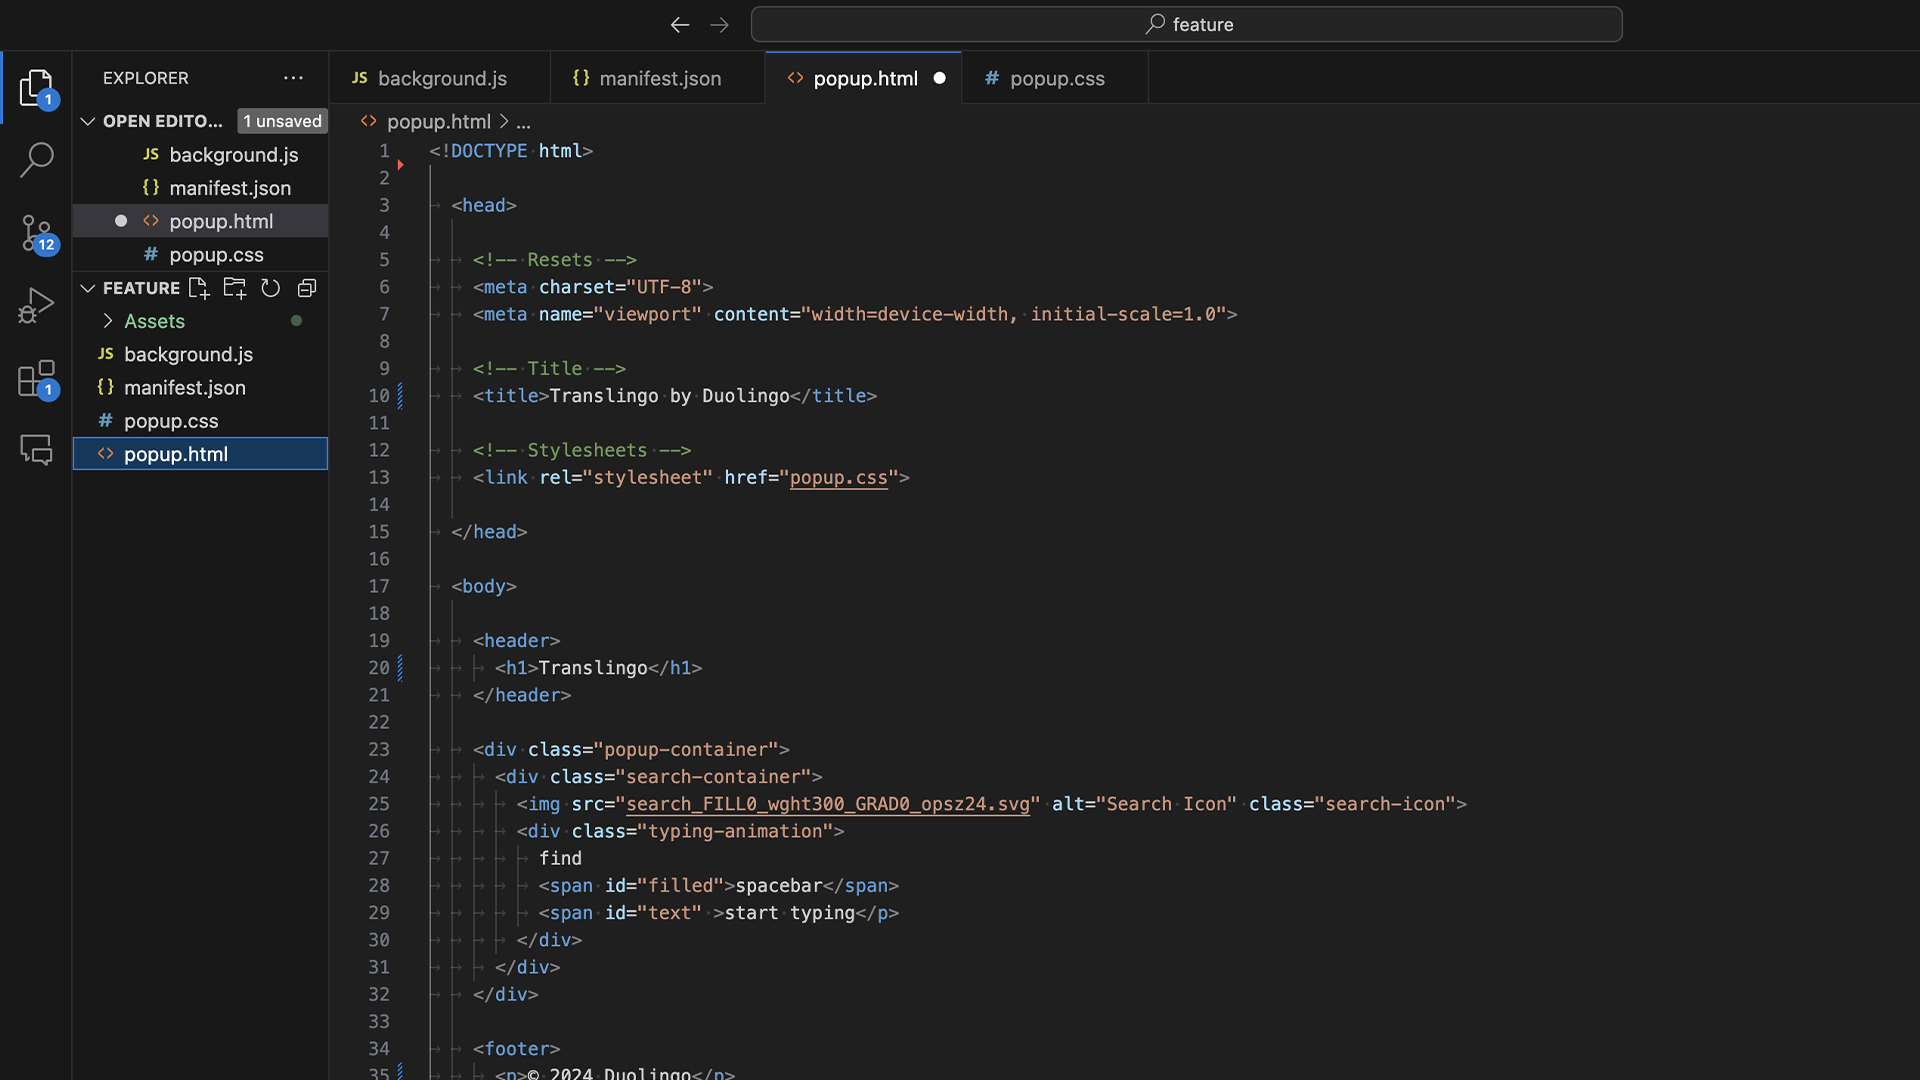Viewport: 1920px width, 1080px height.
Task: Click the JS icon of background.js tab
Action: (360, 78)
